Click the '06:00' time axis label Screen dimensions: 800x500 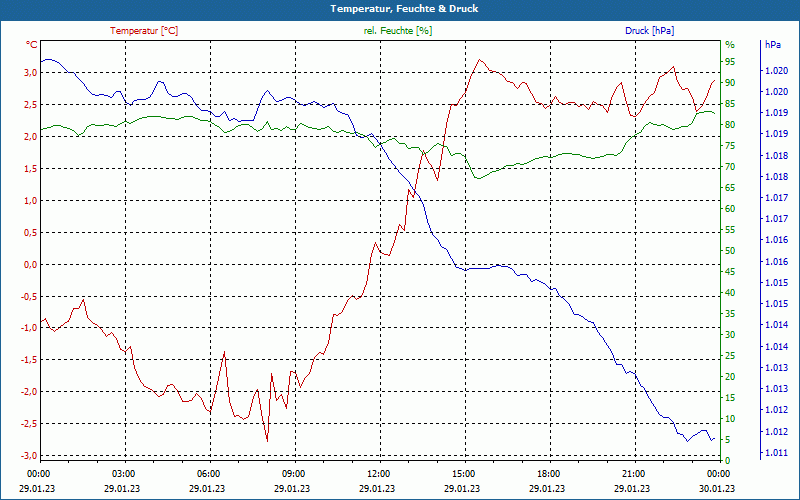tap(208, 473)
